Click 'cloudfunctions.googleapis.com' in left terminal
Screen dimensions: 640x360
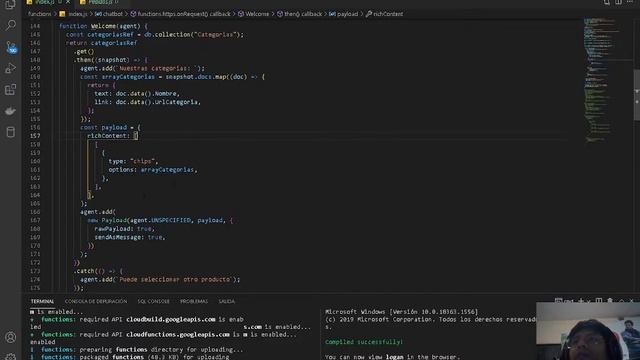(x=178, y=334)
